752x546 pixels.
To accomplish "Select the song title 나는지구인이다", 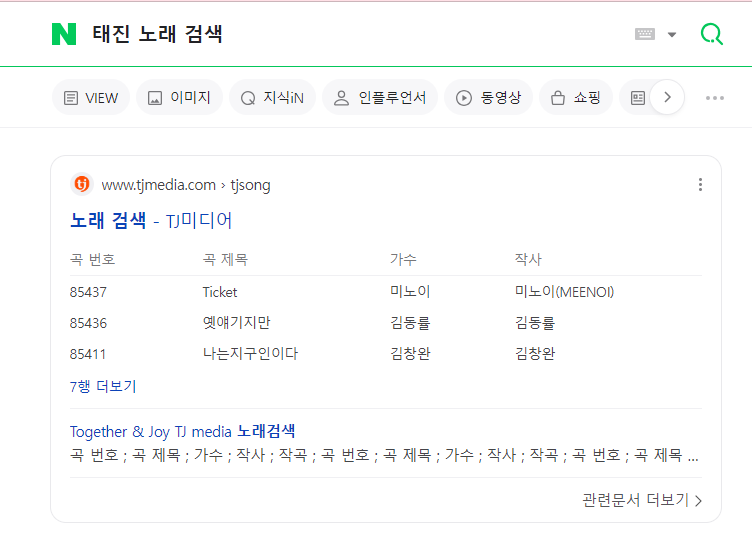I will [250, 354].
